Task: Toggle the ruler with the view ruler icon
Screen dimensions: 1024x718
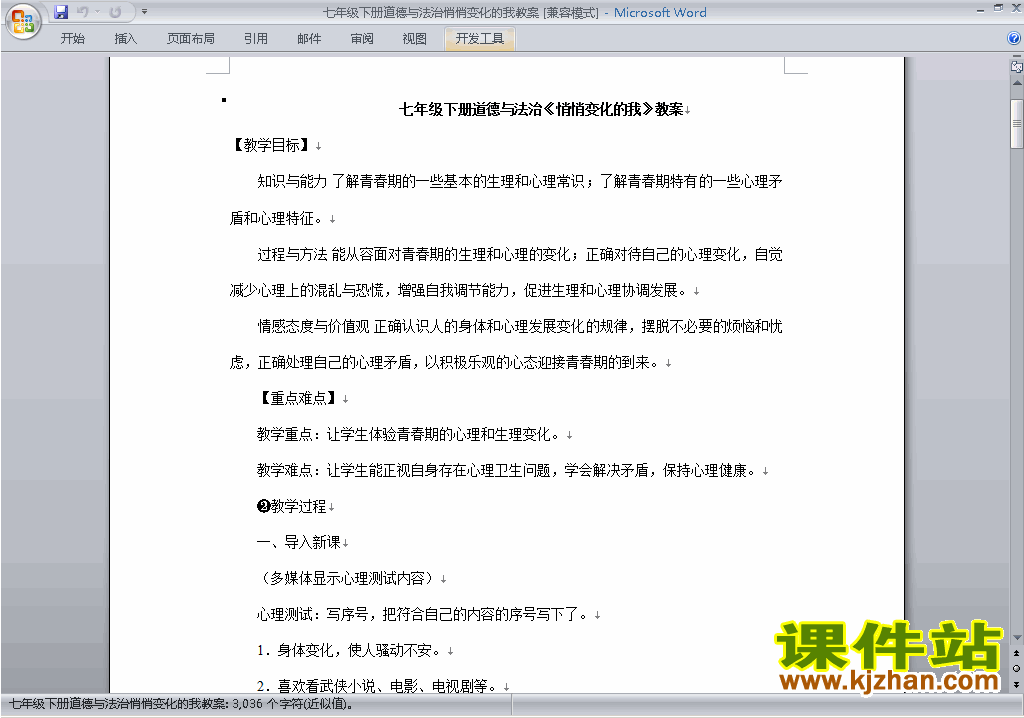Action: click(1016, 67)
